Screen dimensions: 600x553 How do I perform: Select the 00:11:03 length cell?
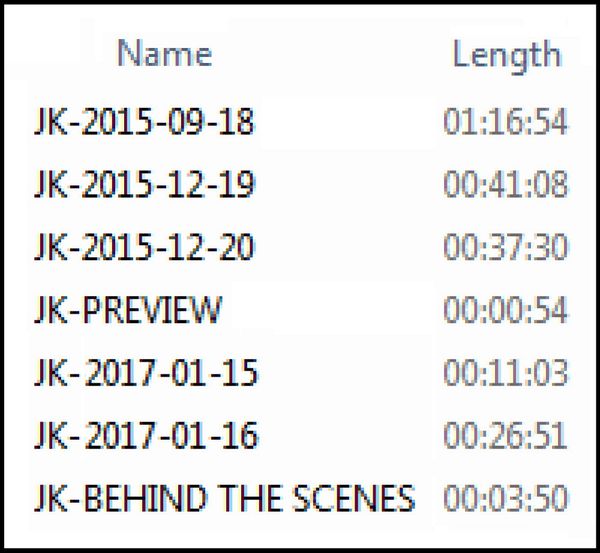click(505, 372)
